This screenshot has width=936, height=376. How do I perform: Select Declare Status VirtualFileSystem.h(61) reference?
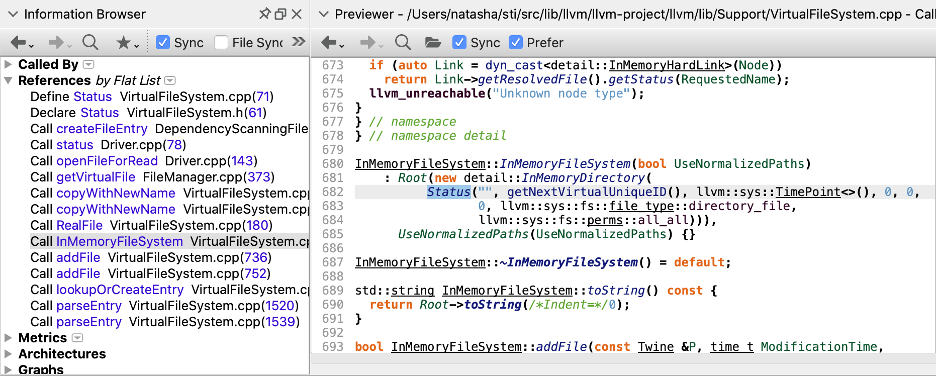point(149,113)
